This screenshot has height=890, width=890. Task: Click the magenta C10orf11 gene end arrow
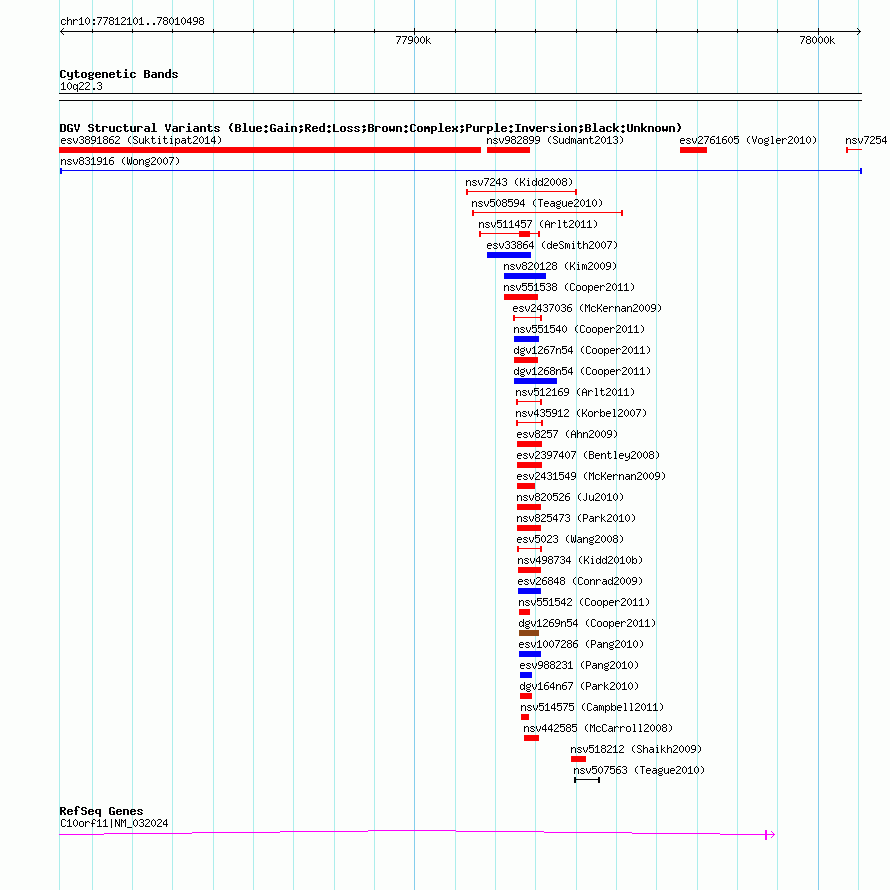coord(770,834)
